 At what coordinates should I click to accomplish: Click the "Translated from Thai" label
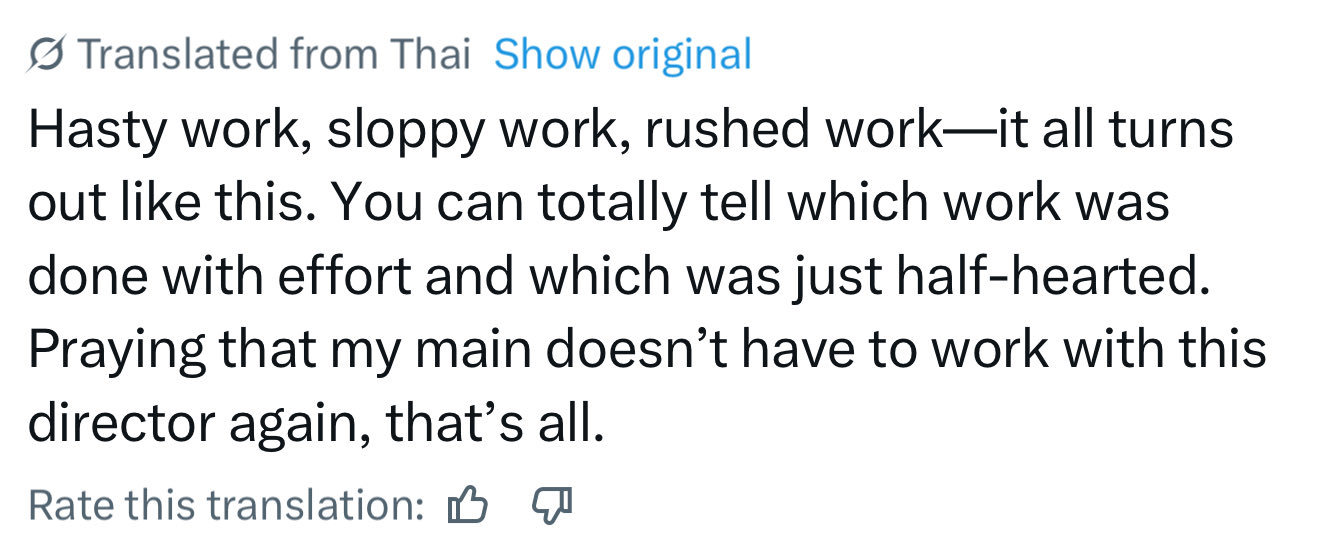pos(272,55)
